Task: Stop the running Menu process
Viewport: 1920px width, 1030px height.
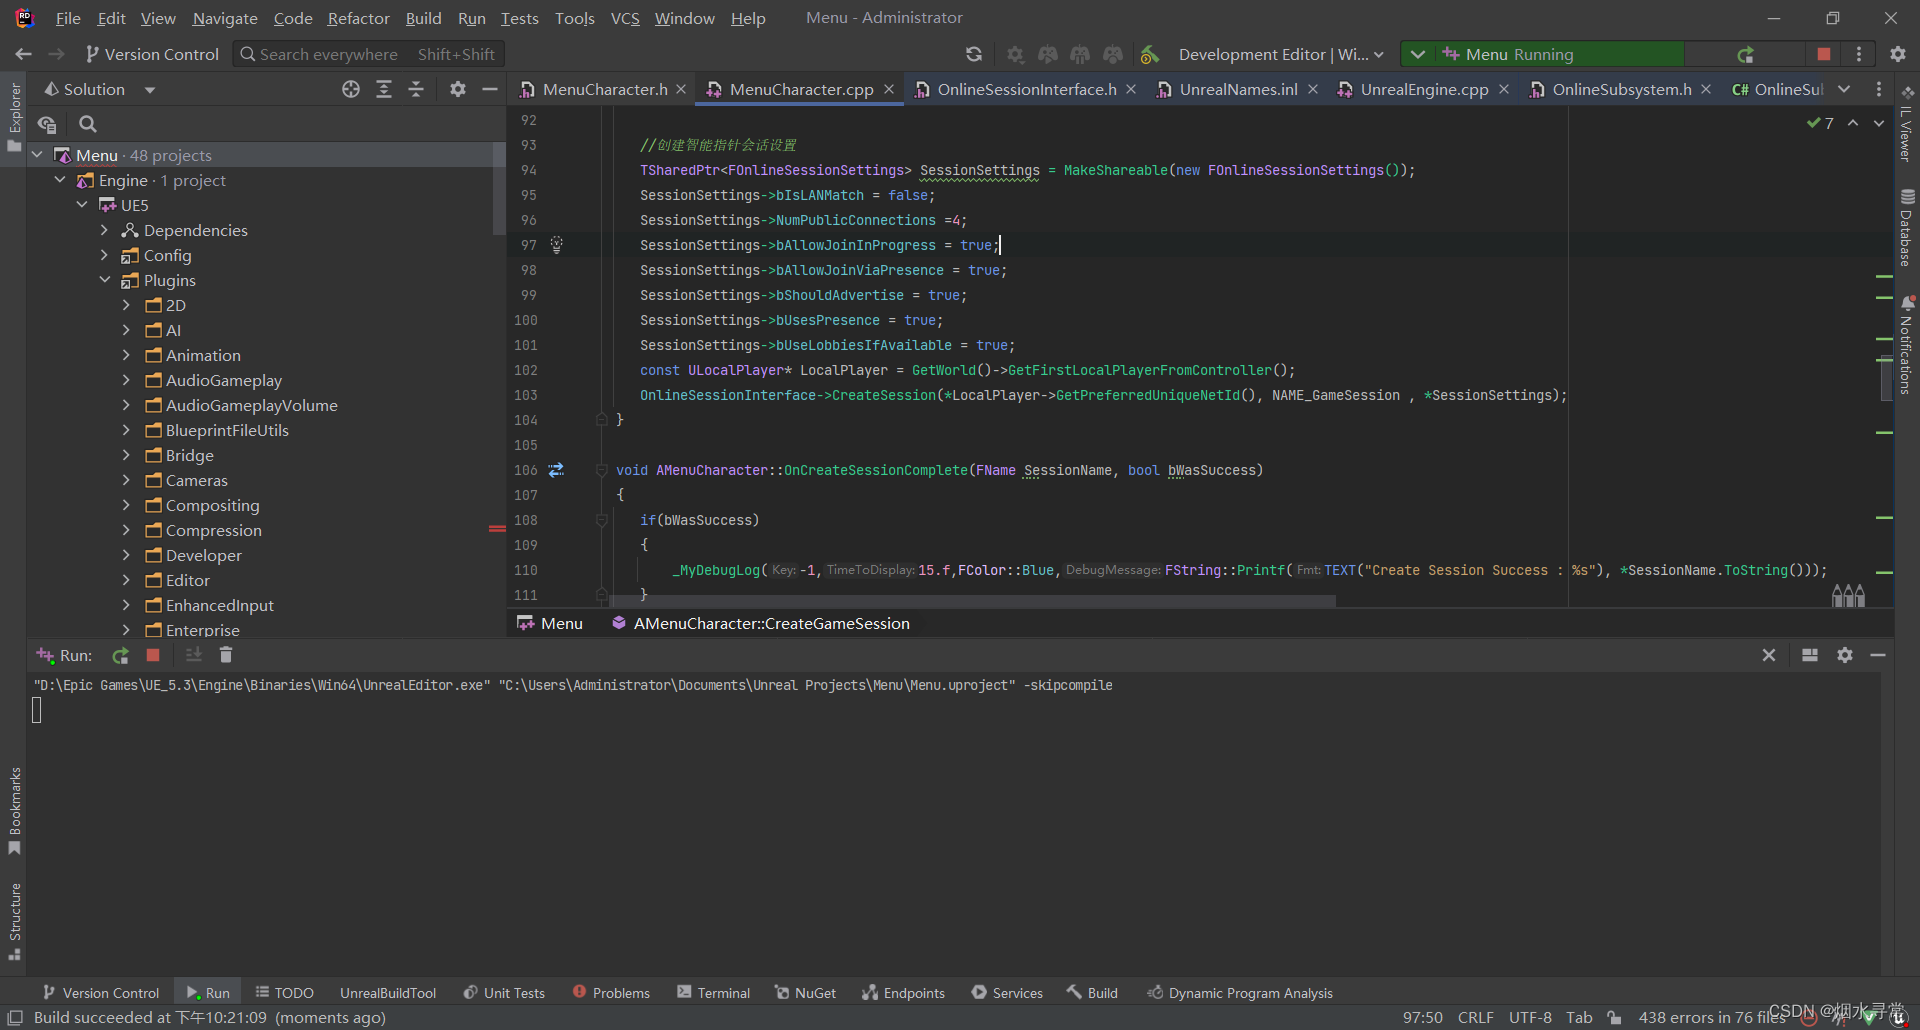Action: point(1823,54)
